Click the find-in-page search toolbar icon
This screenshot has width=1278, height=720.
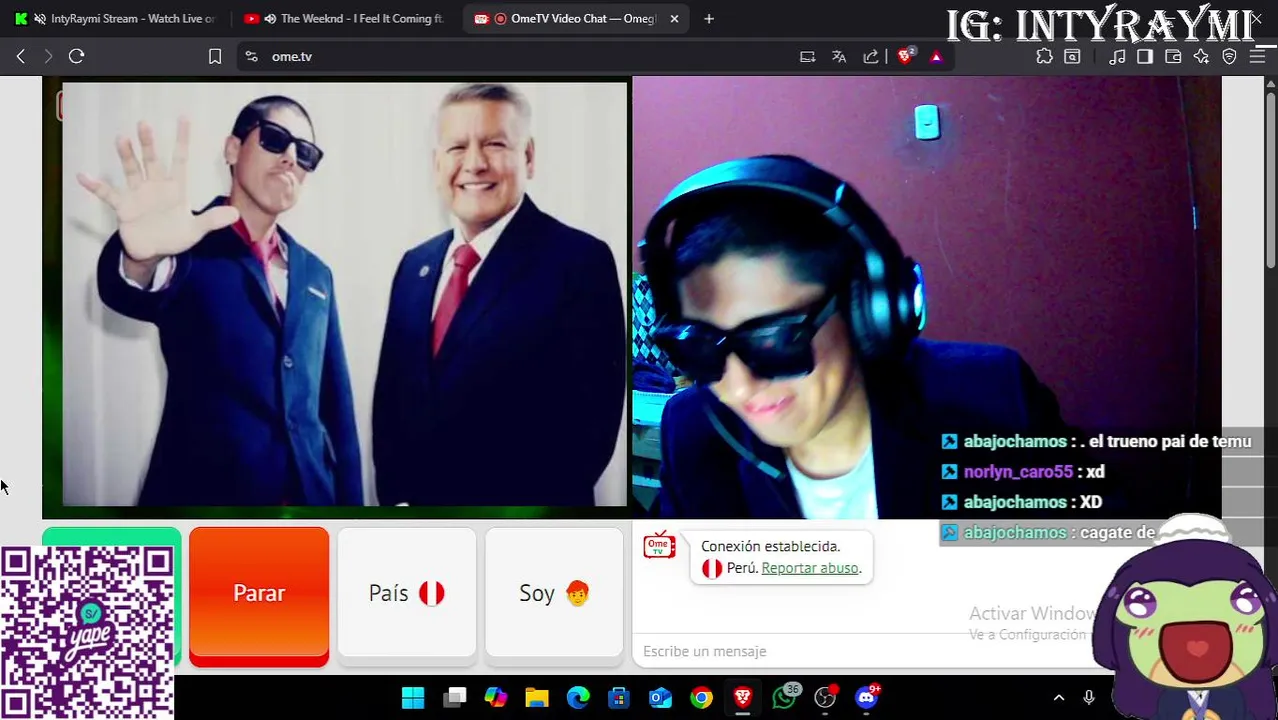[x=1072, y=57]
